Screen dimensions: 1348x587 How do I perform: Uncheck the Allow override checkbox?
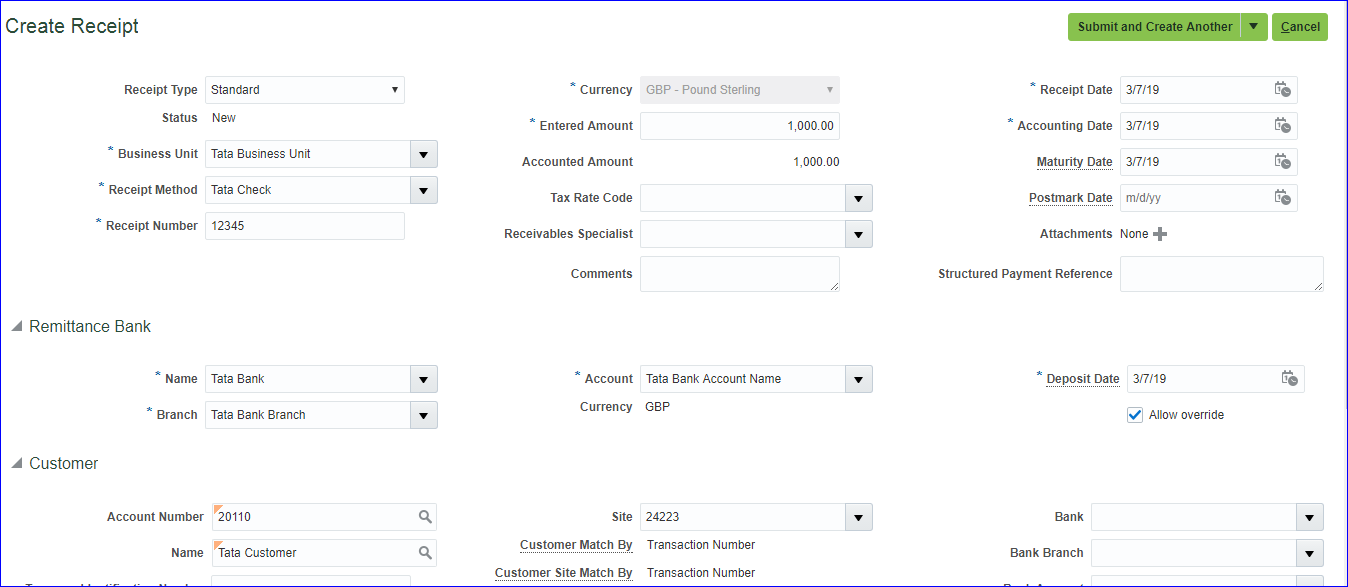pos(1135,415)
